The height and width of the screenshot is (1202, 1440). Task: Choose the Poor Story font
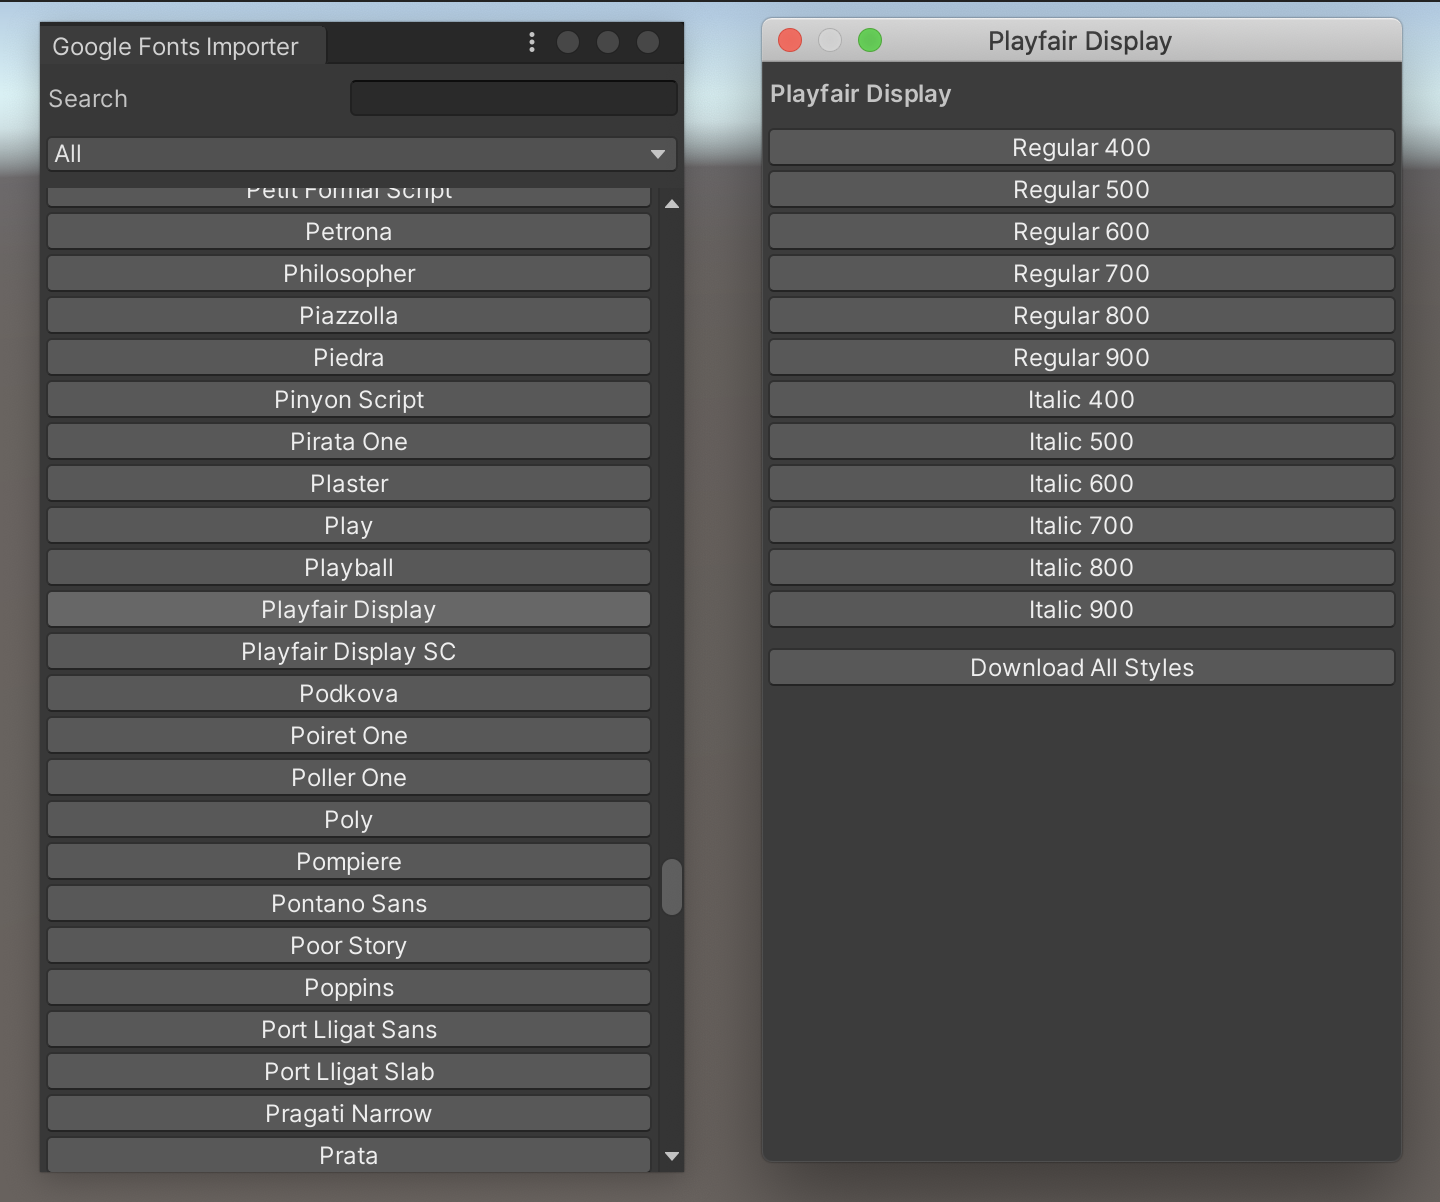[x=349, y=946]
